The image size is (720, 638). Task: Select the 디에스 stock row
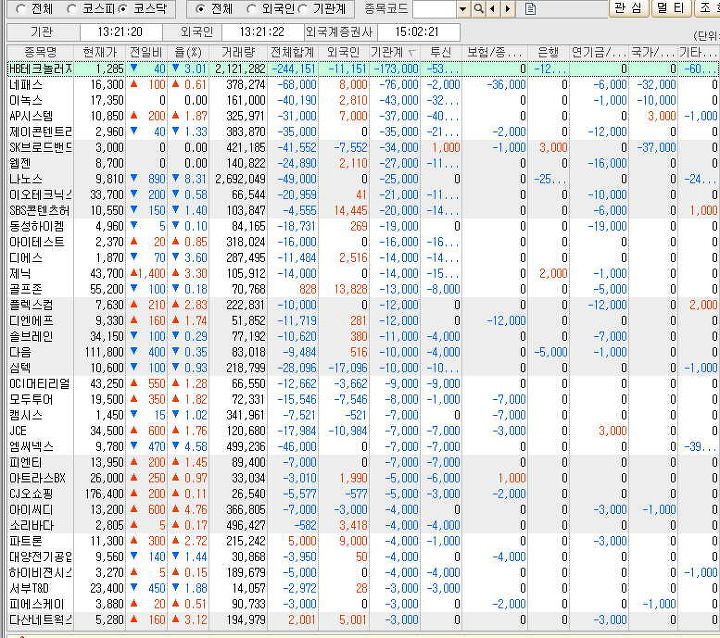tap(363, 258)
